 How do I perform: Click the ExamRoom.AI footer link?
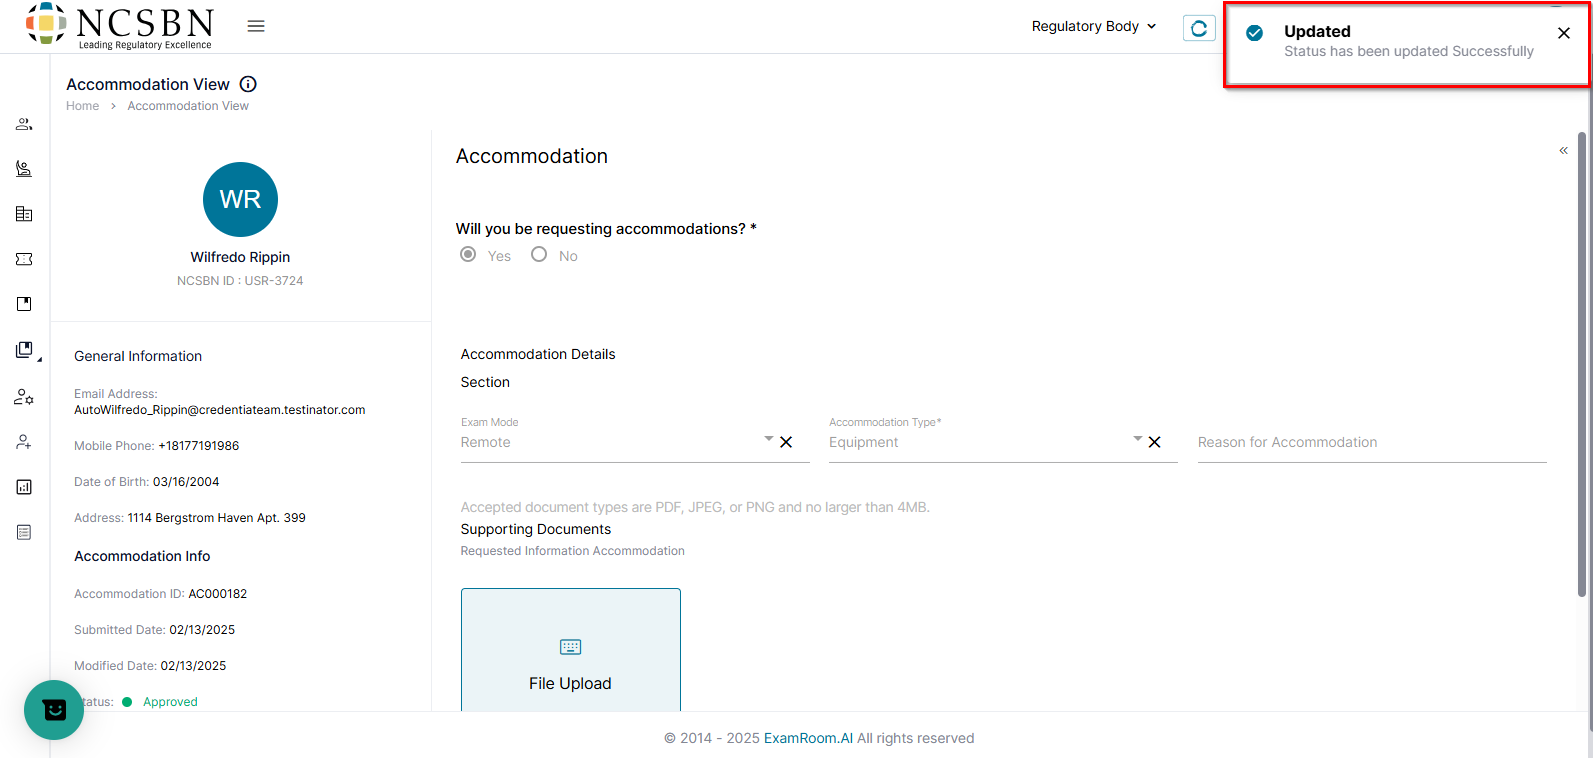(x=808, y=738)
